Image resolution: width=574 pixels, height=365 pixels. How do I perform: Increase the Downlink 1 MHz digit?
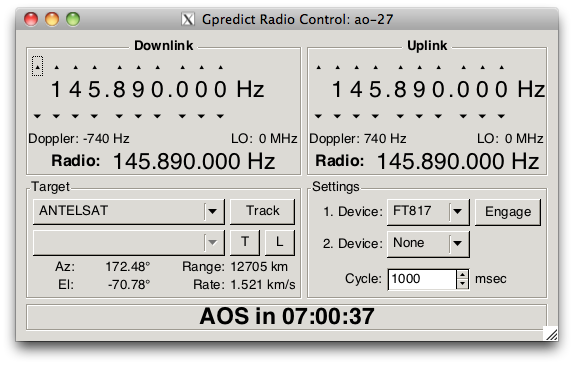[94, 67]
